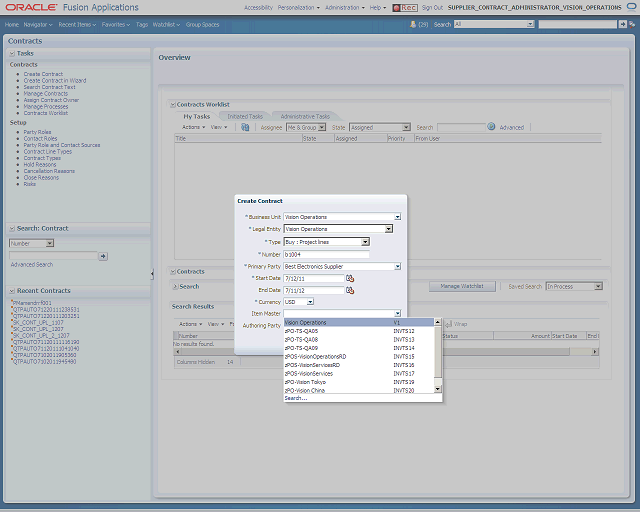Open the Saved Search dropdown
Screen dimensions: 640x512
(598, 287)
